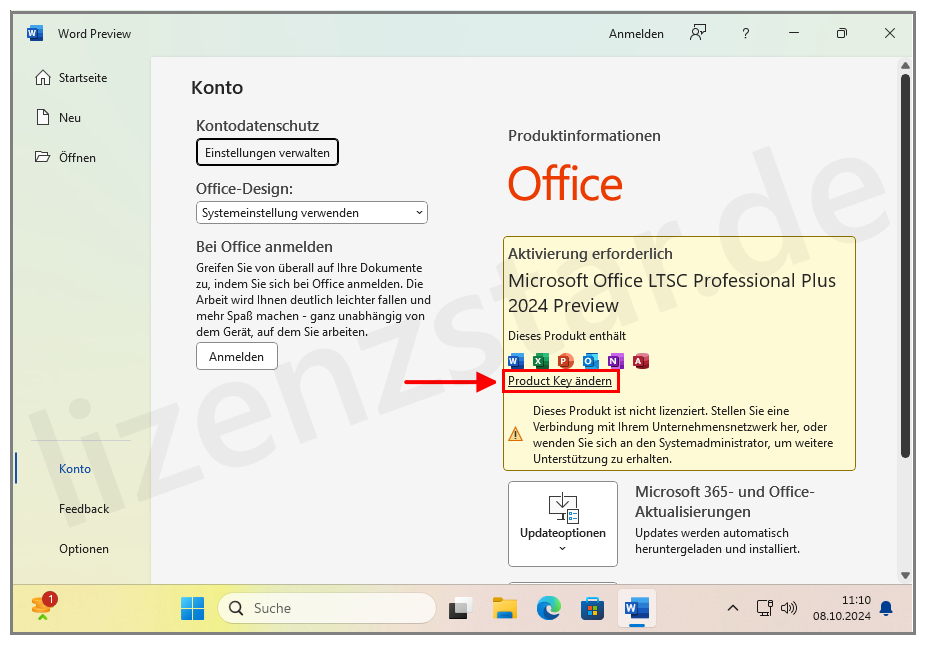Click the Excel product icon
This screenshot has width=926, height=645.
pos(540,361)
